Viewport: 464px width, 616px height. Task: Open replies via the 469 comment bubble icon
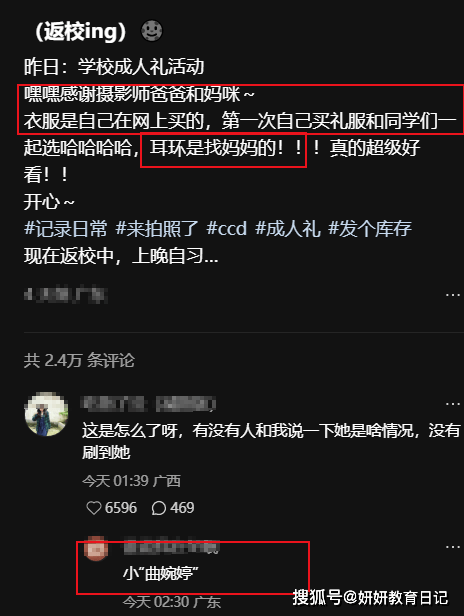click(158, 508)
